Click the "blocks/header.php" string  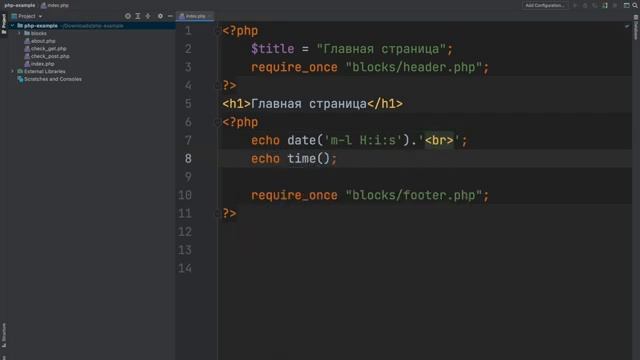coord(413,67)
